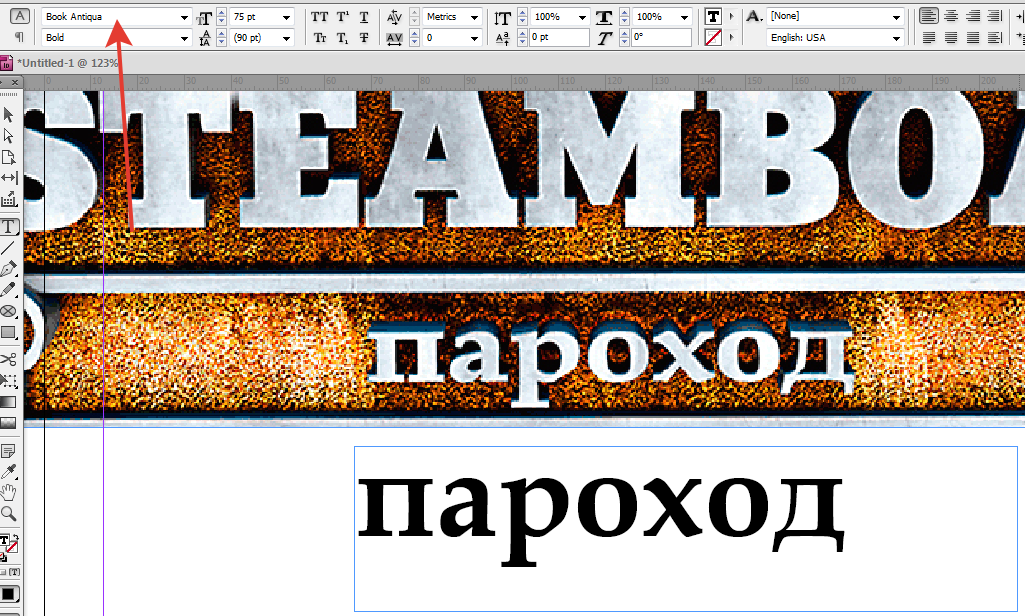The height and width of the screenshot is (616, 1025).
Task: Open the vertical scale 100% dropdown
Action: pos(582,18)
